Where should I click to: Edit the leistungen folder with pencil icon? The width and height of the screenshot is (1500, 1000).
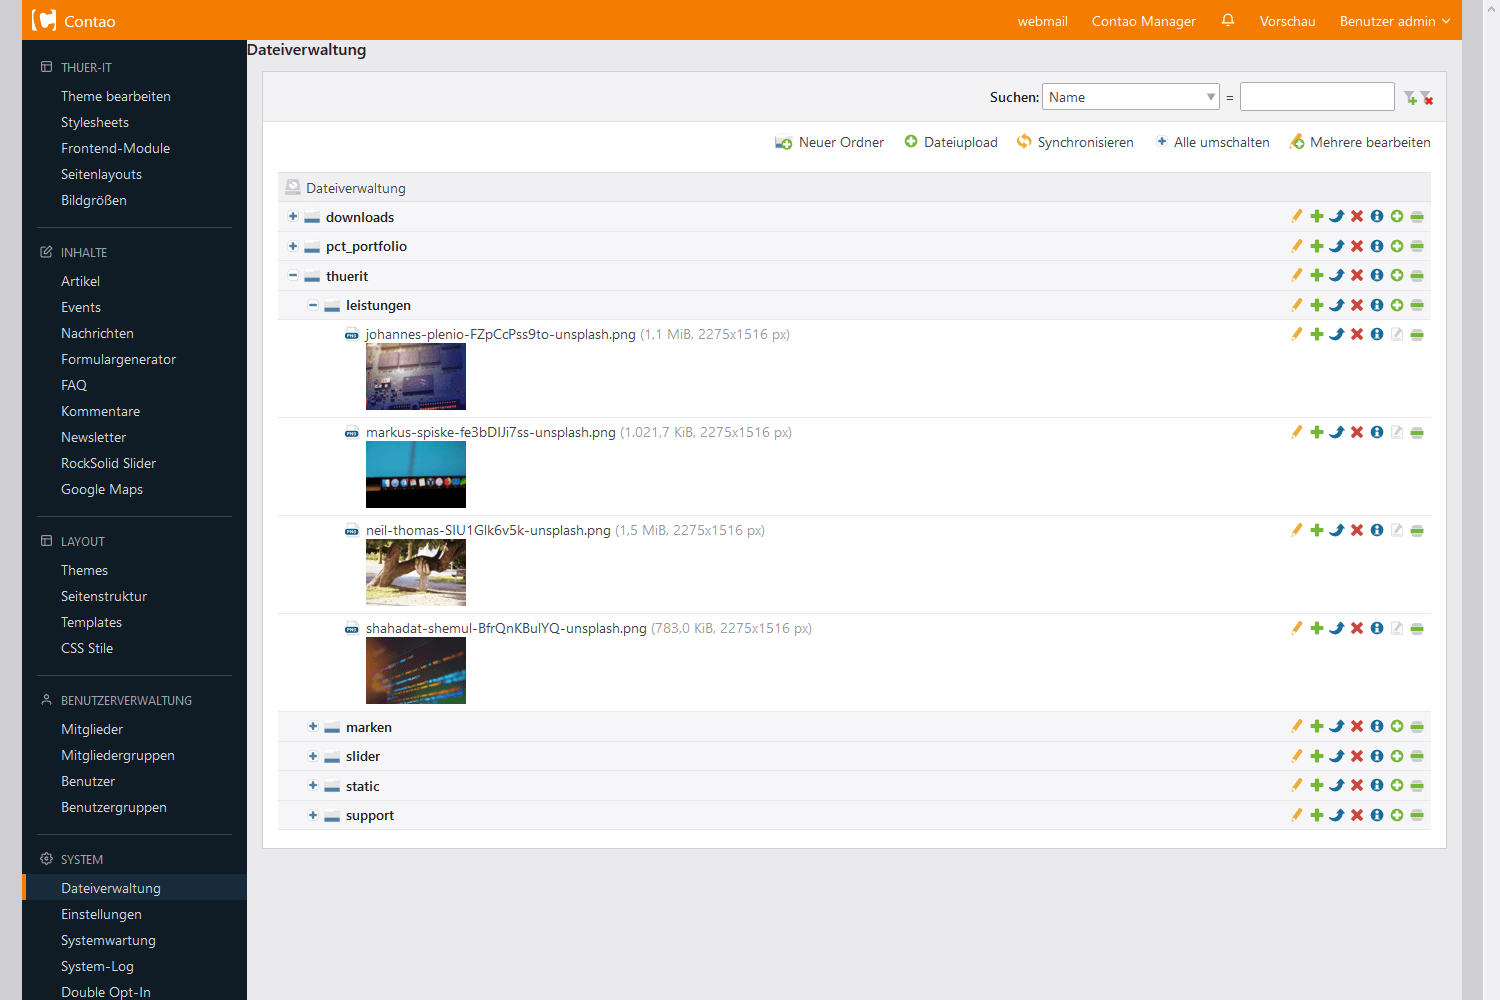(x=1297, y=305)
